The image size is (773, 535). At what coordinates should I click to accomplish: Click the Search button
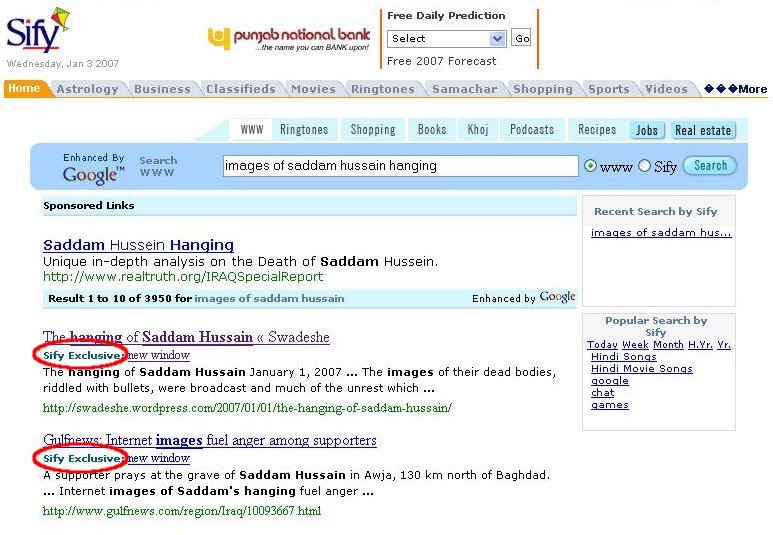710,166
